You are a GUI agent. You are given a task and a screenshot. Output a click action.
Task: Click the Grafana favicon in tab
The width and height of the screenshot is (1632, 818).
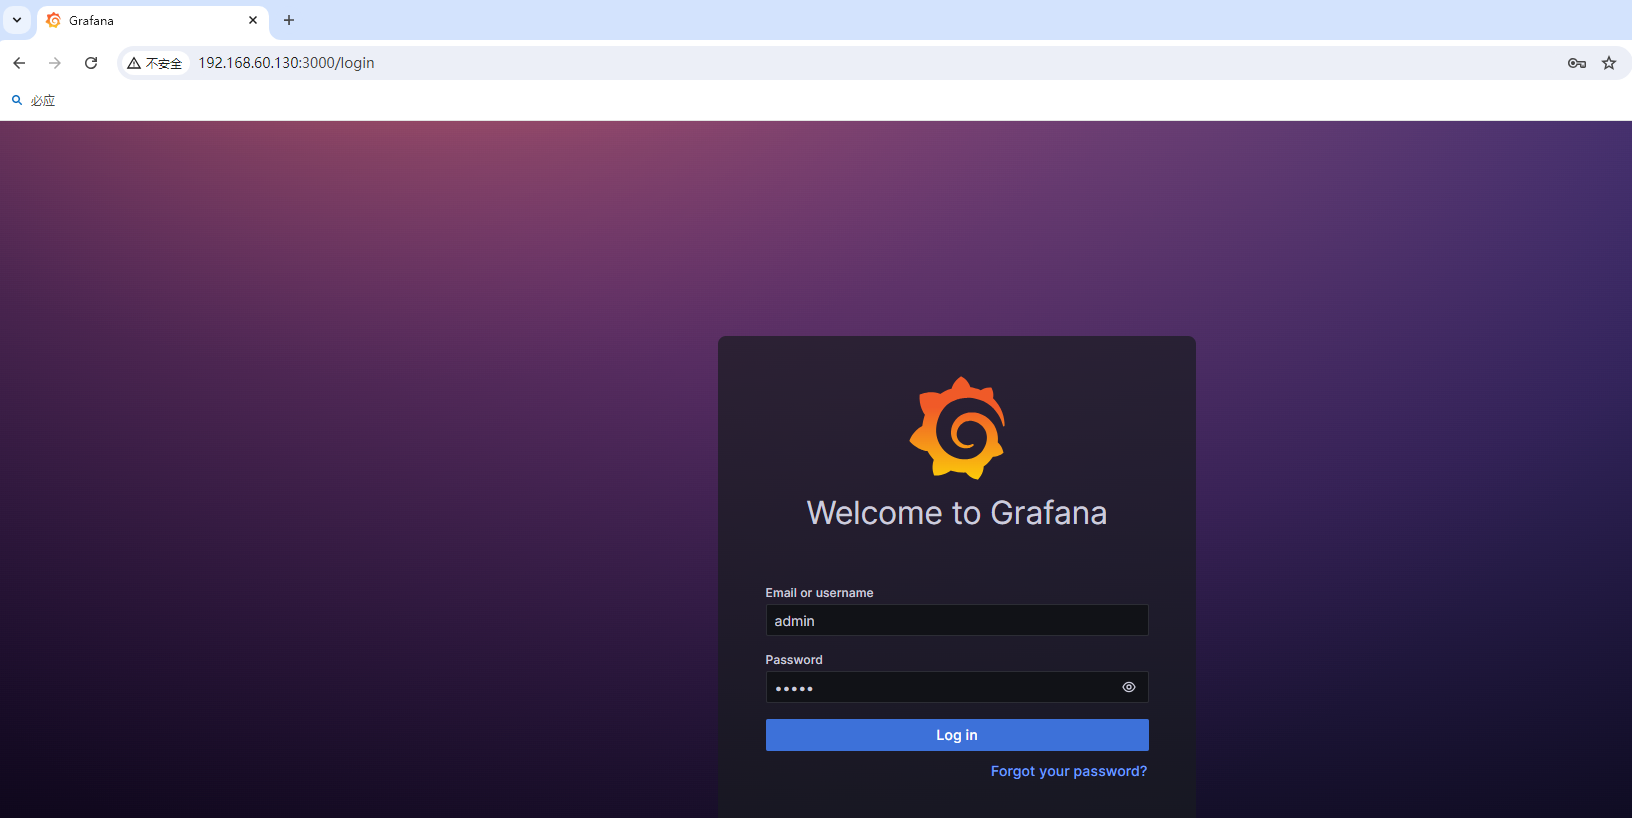(x=54, y=20)
